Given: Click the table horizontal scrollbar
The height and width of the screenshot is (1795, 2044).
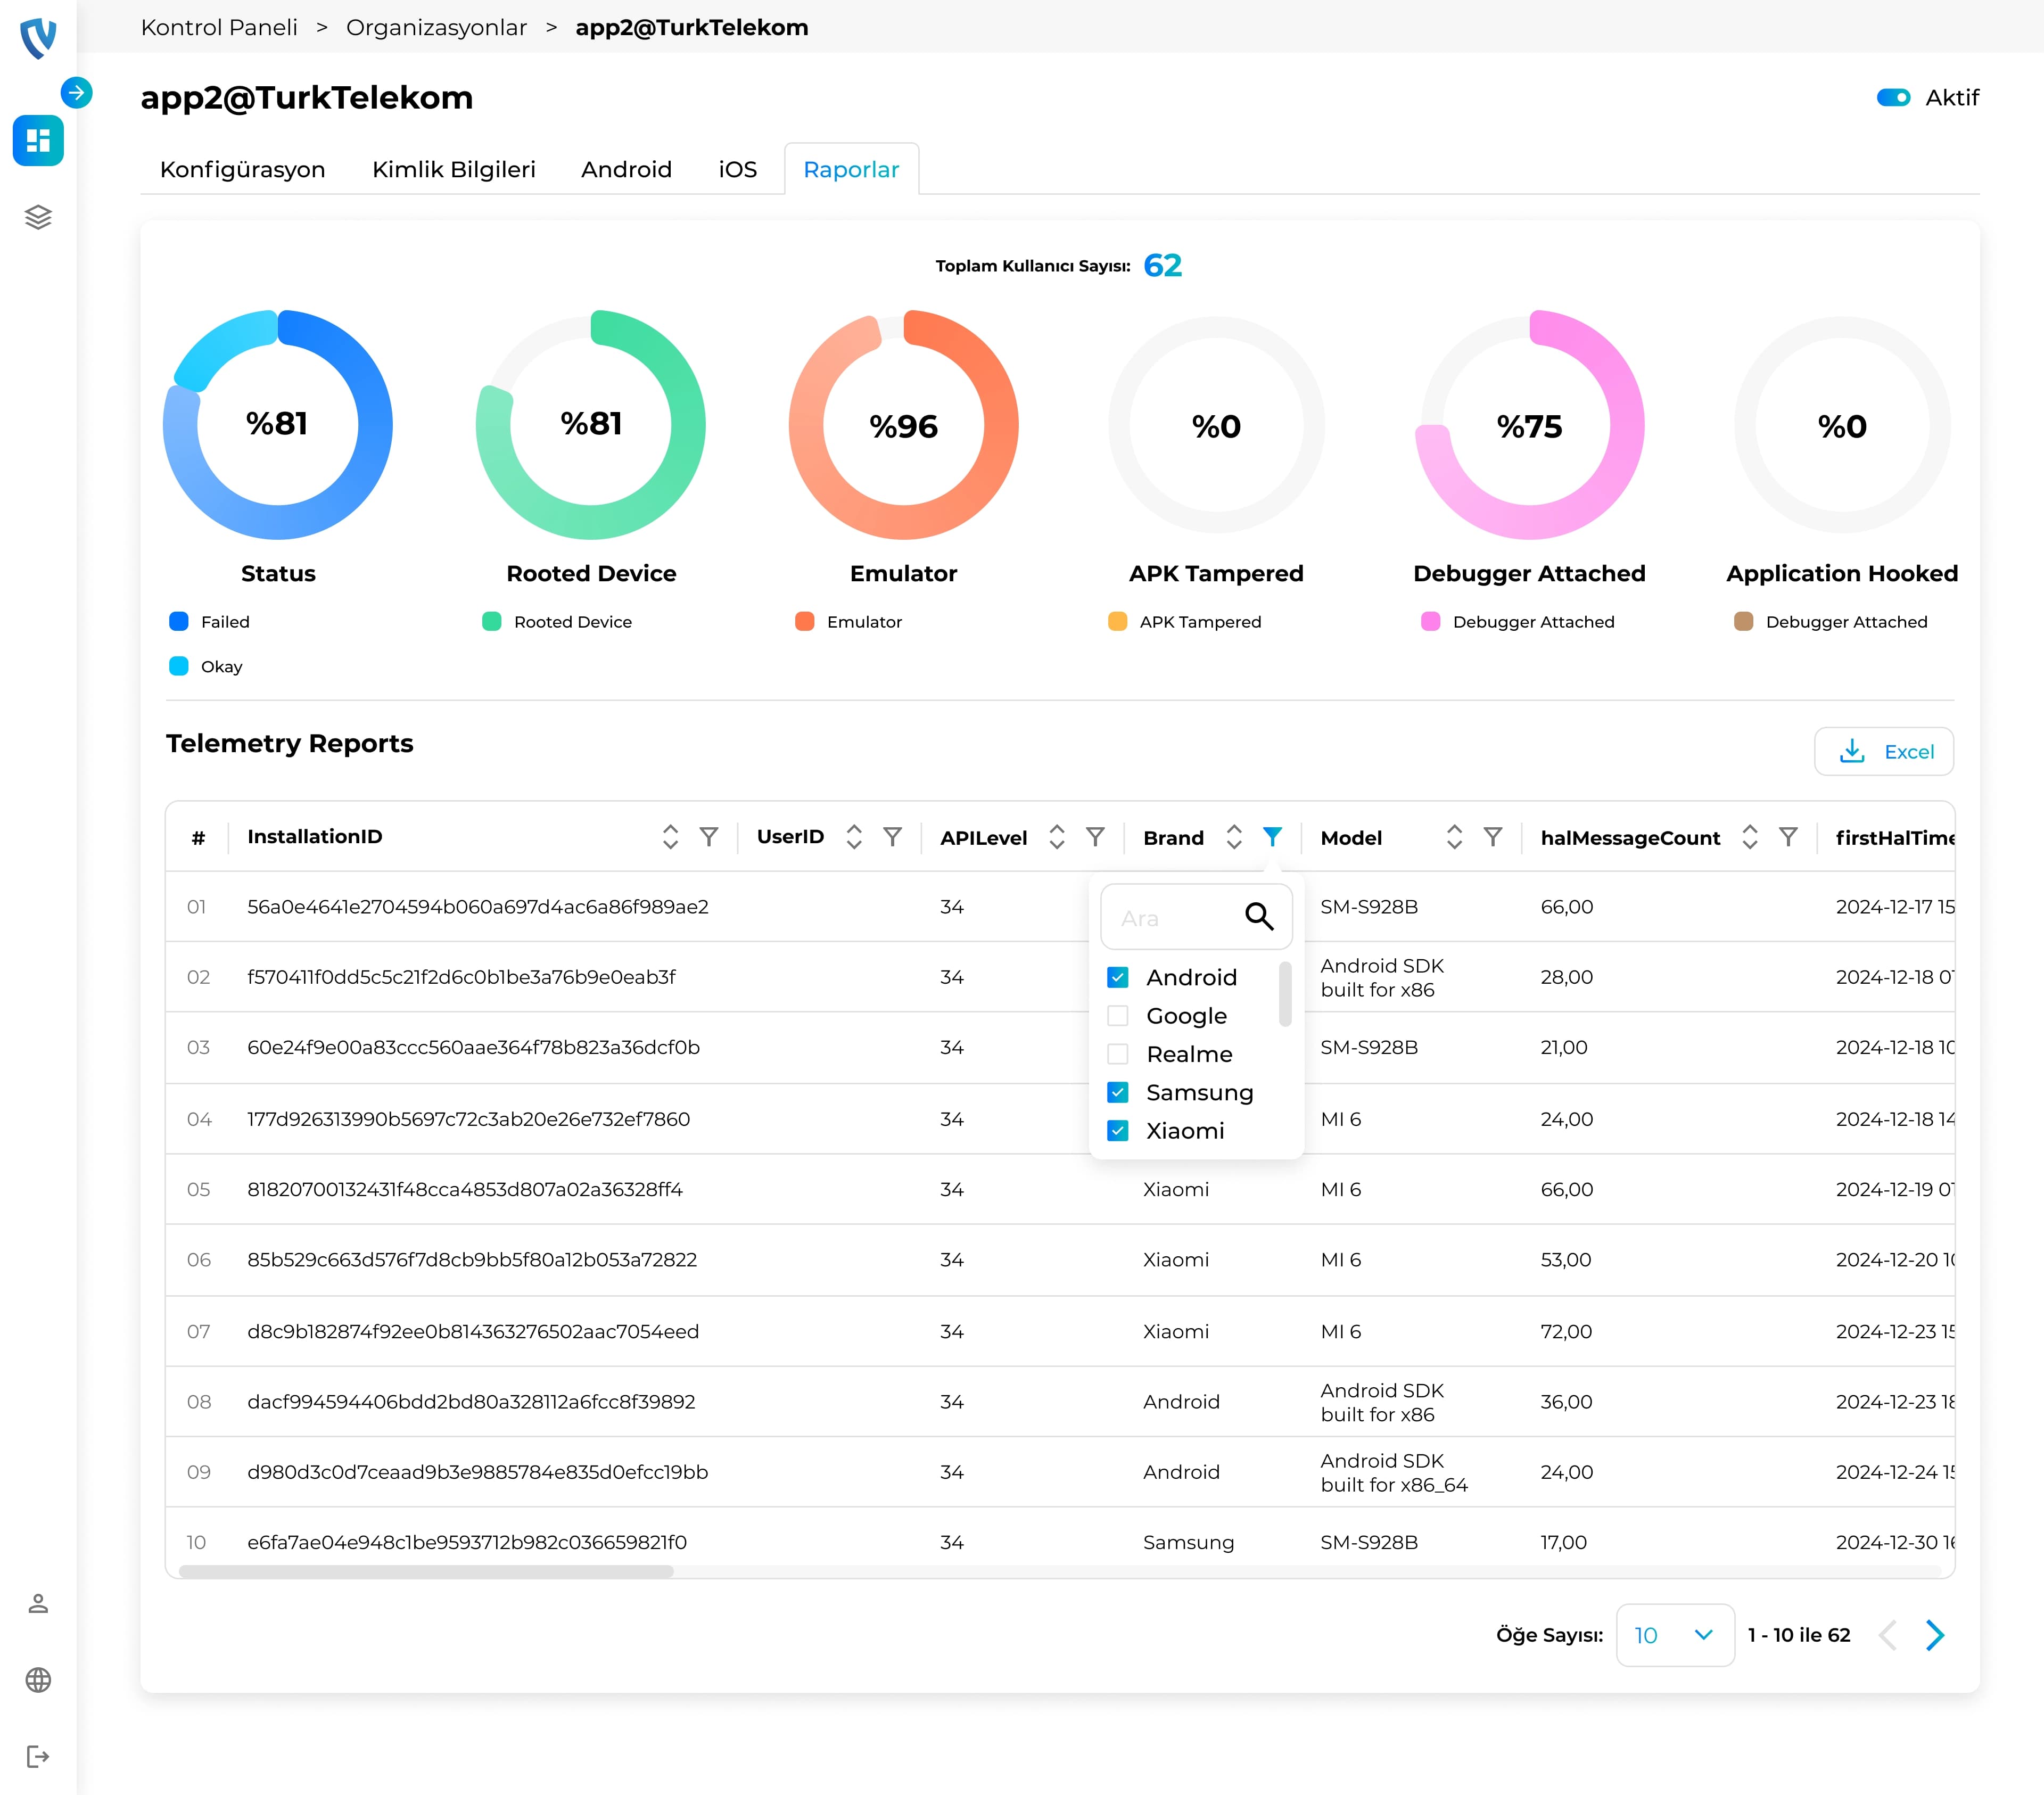Looking at the screenshot, I should click(x=426, y=1572).
